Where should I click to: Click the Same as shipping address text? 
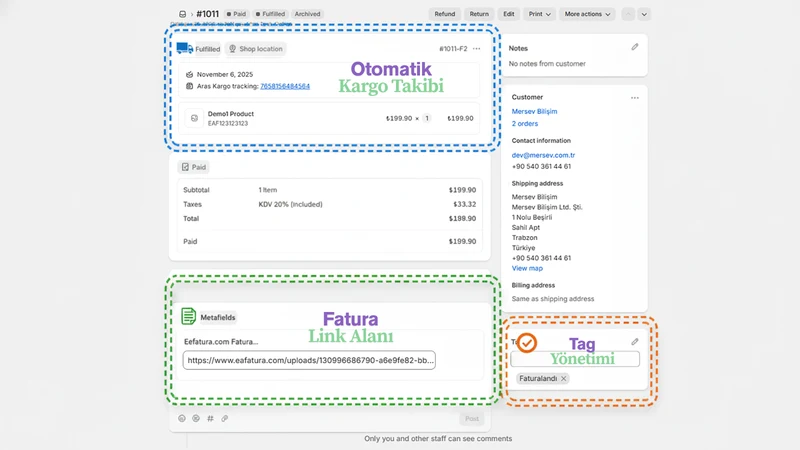click(x=553, y=299)
